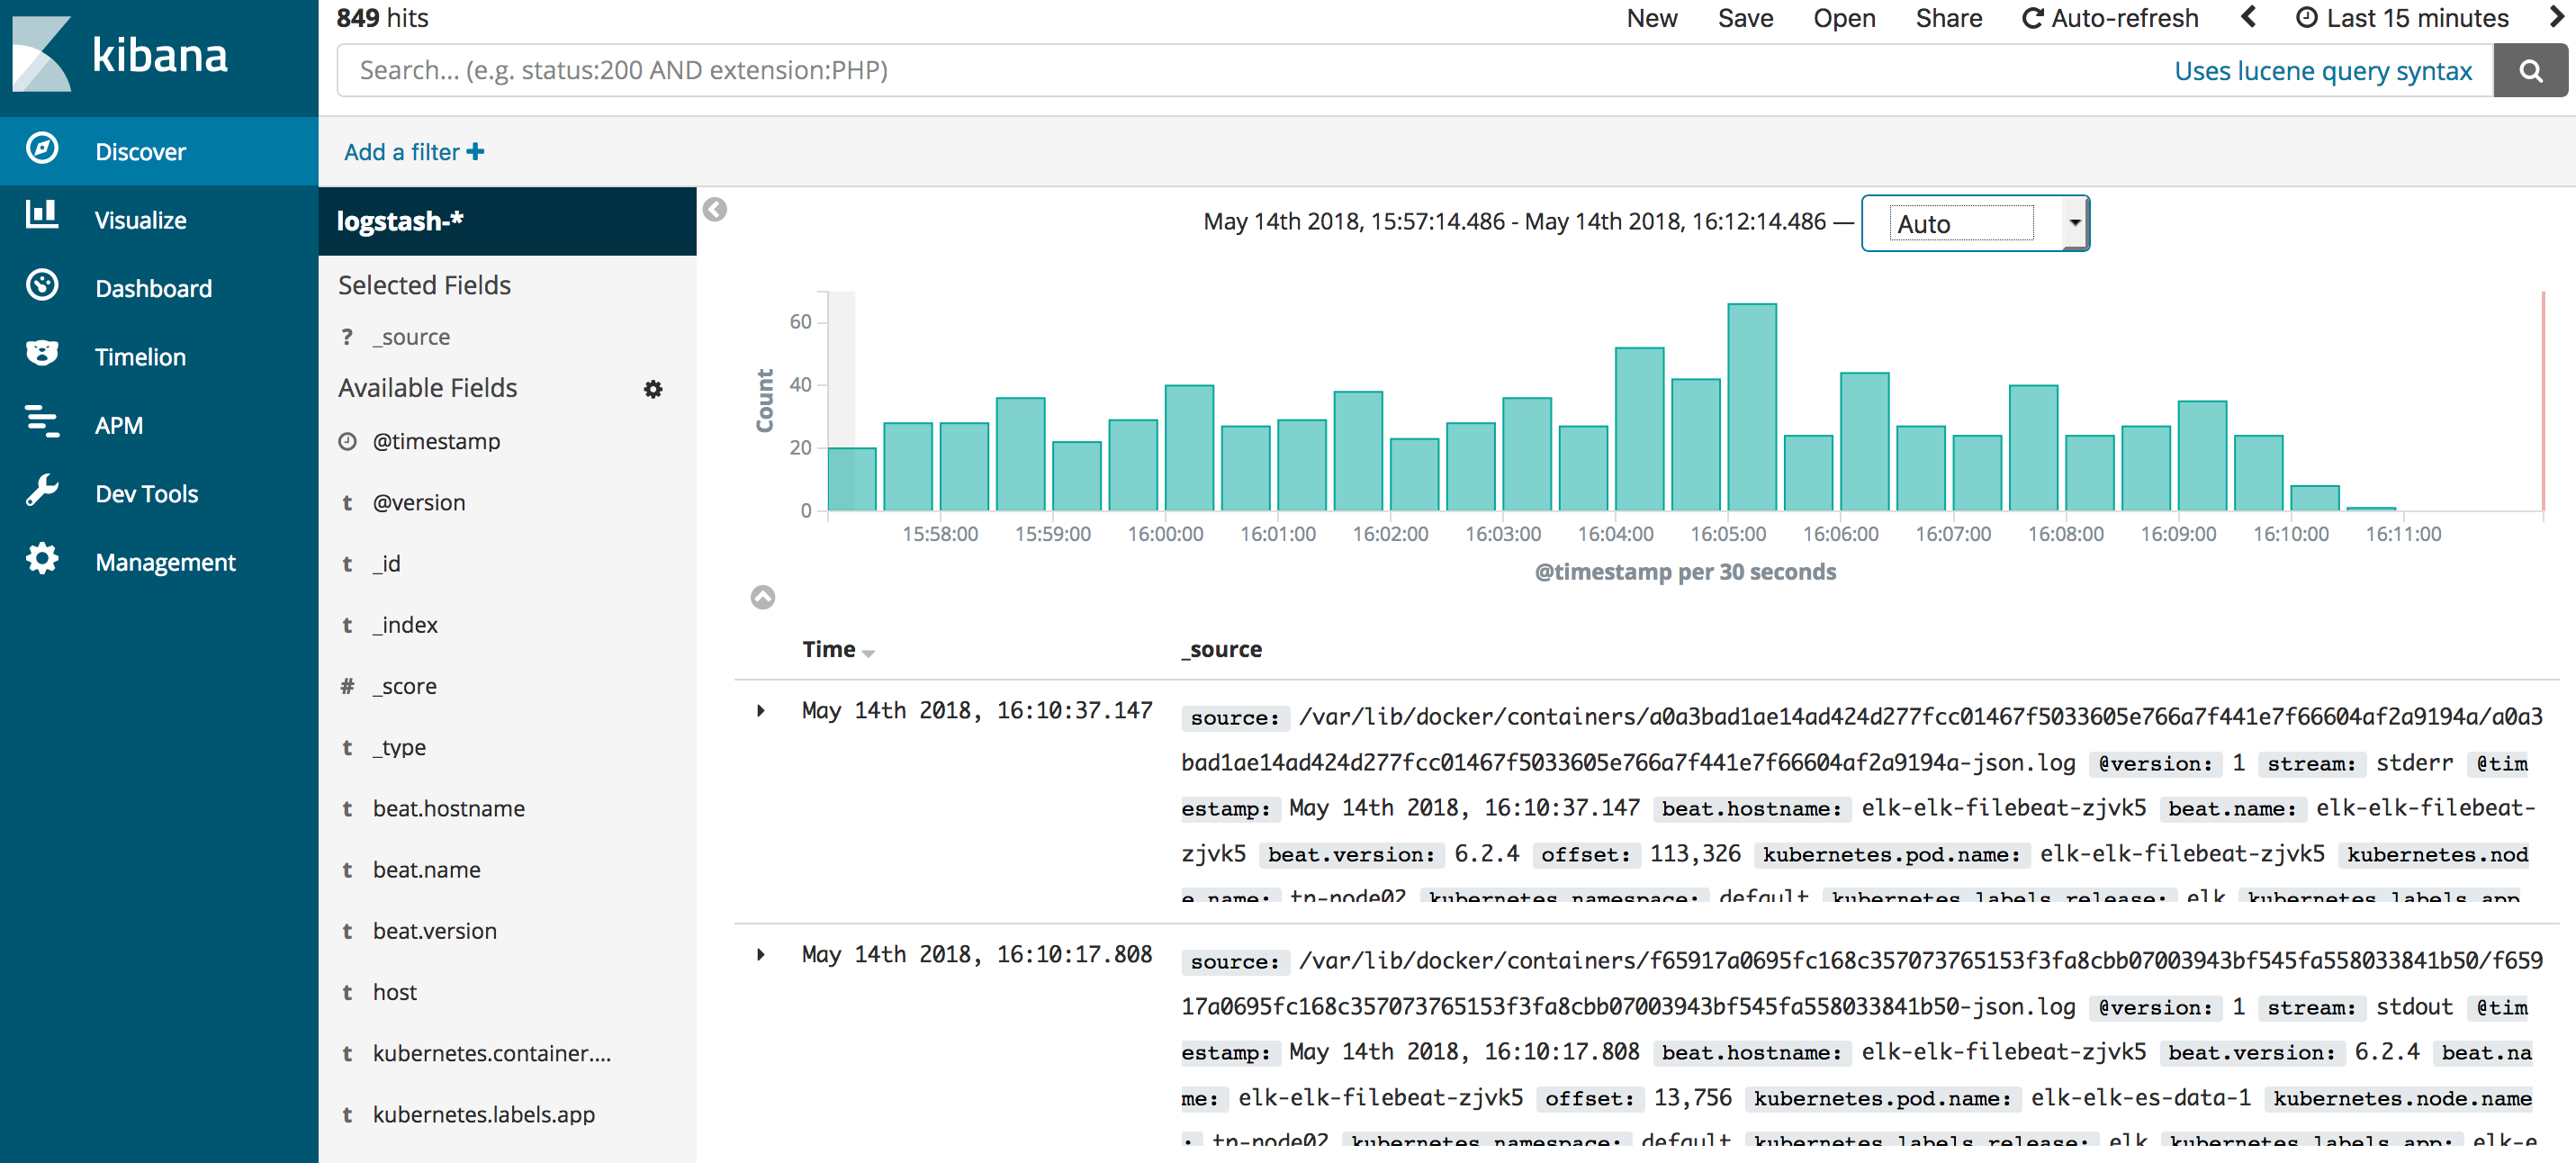Click the Dashboard gauge icon
This screenshot has width=2576, height=1163.
(42, 286)
